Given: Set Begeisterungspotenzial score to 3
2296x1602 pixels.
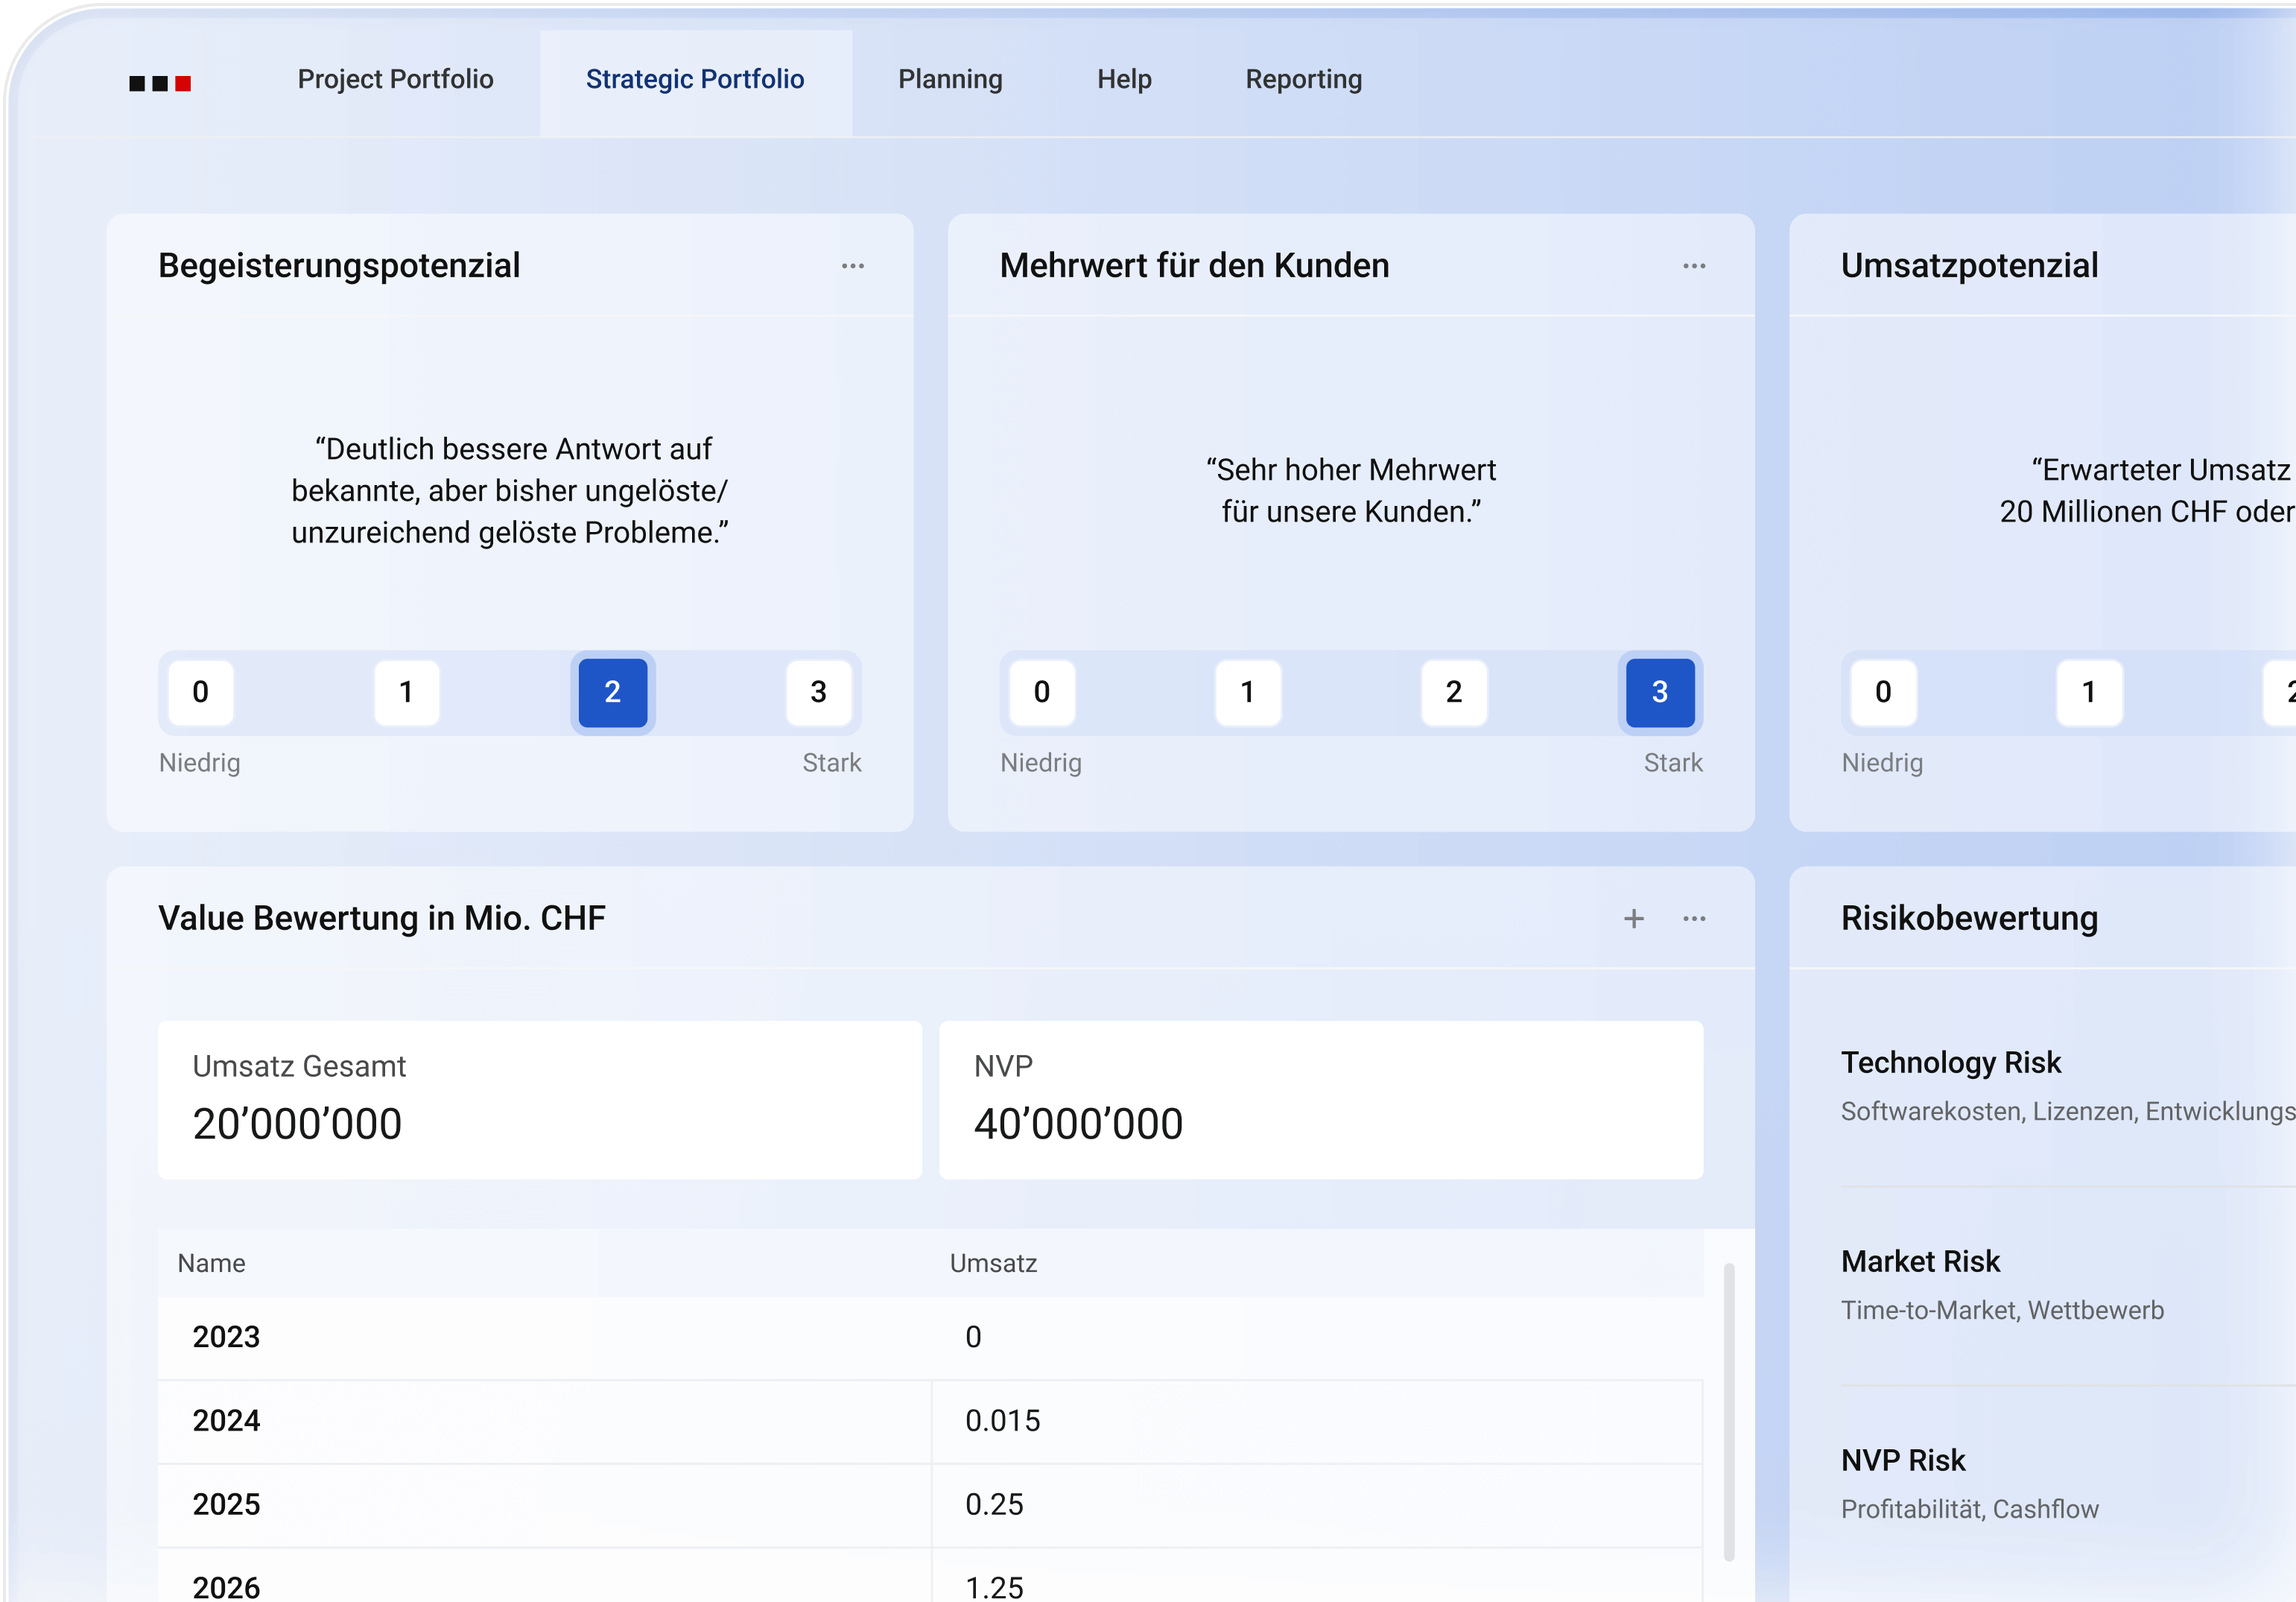Looking at the screenshot, I should coord(819,692).
